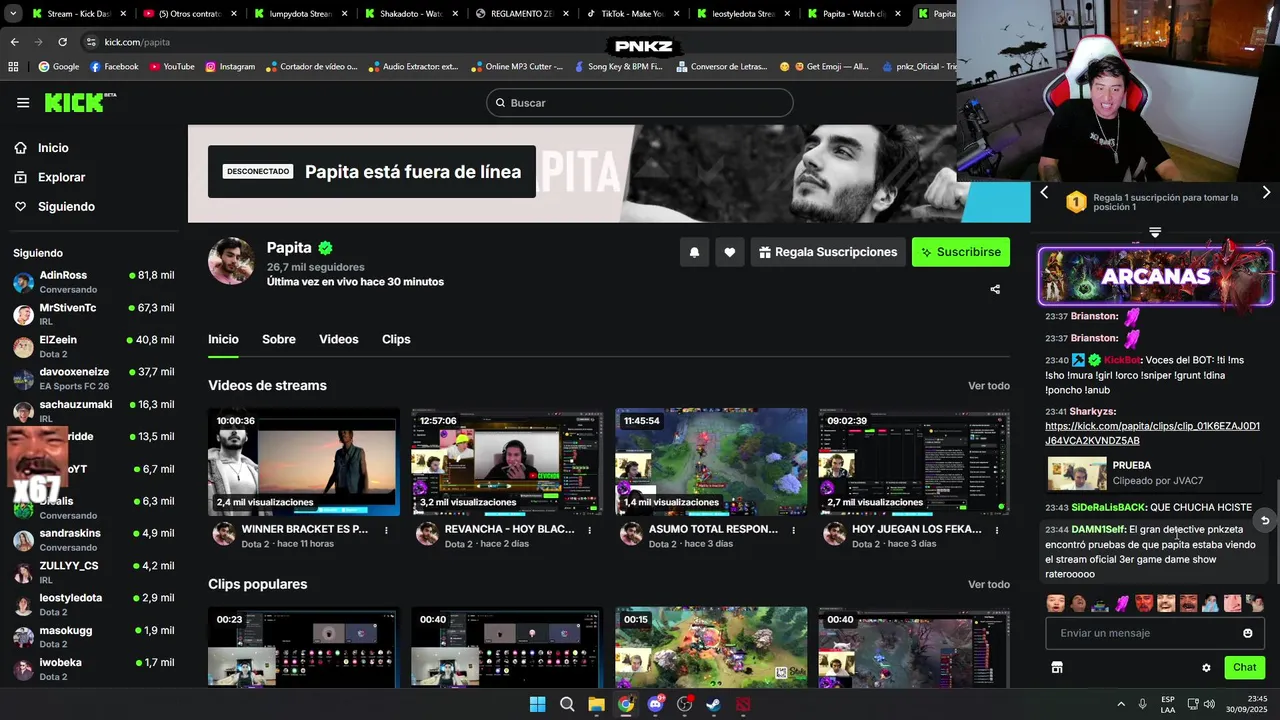Click the heart follow button
Image resolution: width=1280 pixels, height=720 pixels.
730,252
